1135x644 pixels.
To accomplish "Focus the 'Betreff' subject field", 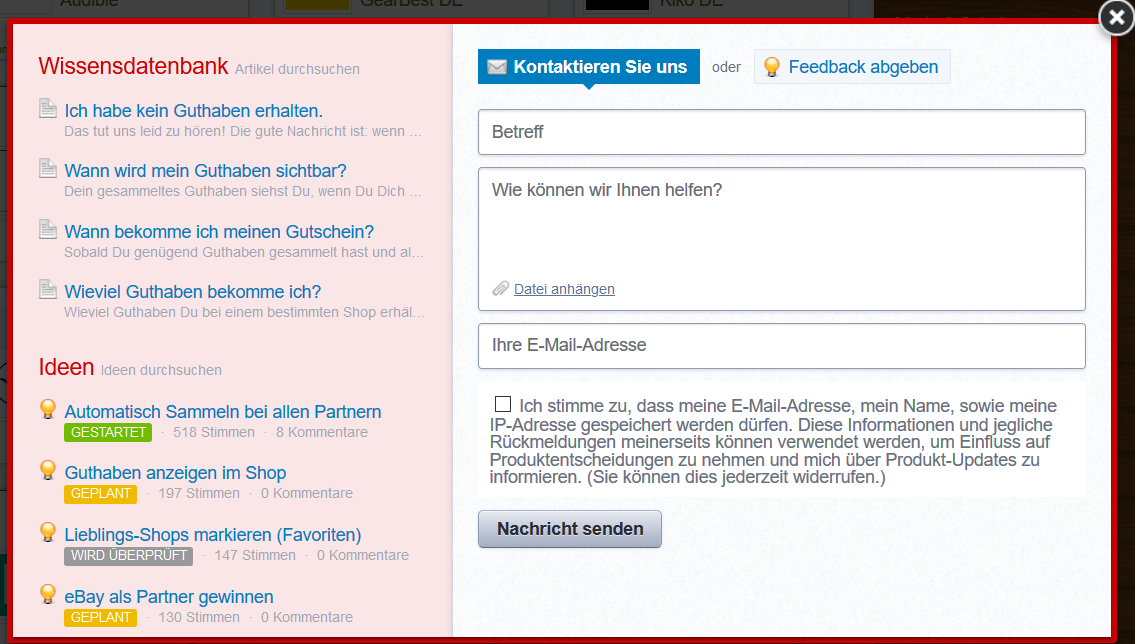I will [x=782, y=132].
